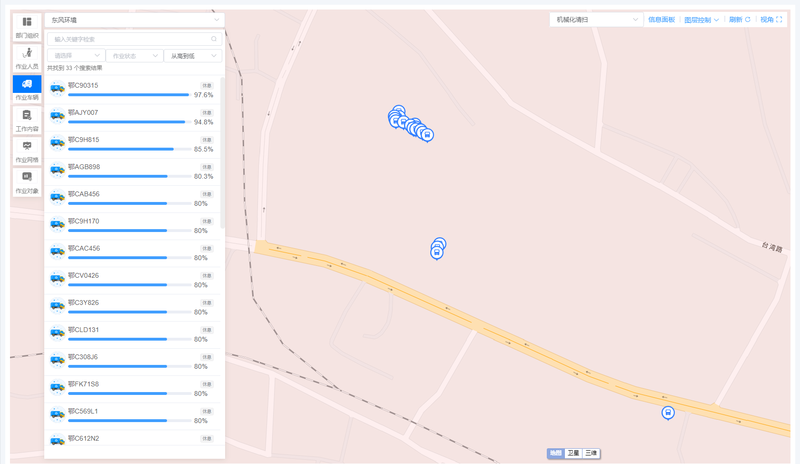Switch to the 作业网格 sidebar icon
The image size is (800, 464).
[27, 152]
